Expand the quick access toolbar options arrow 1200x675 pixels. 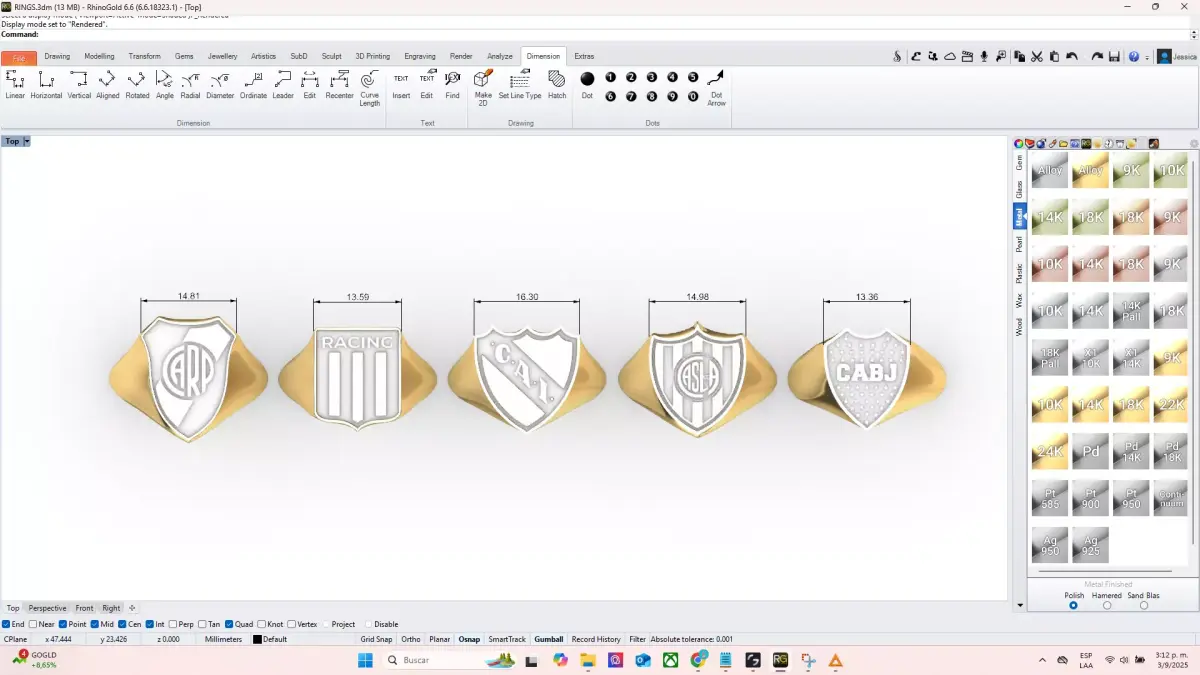1147,57
